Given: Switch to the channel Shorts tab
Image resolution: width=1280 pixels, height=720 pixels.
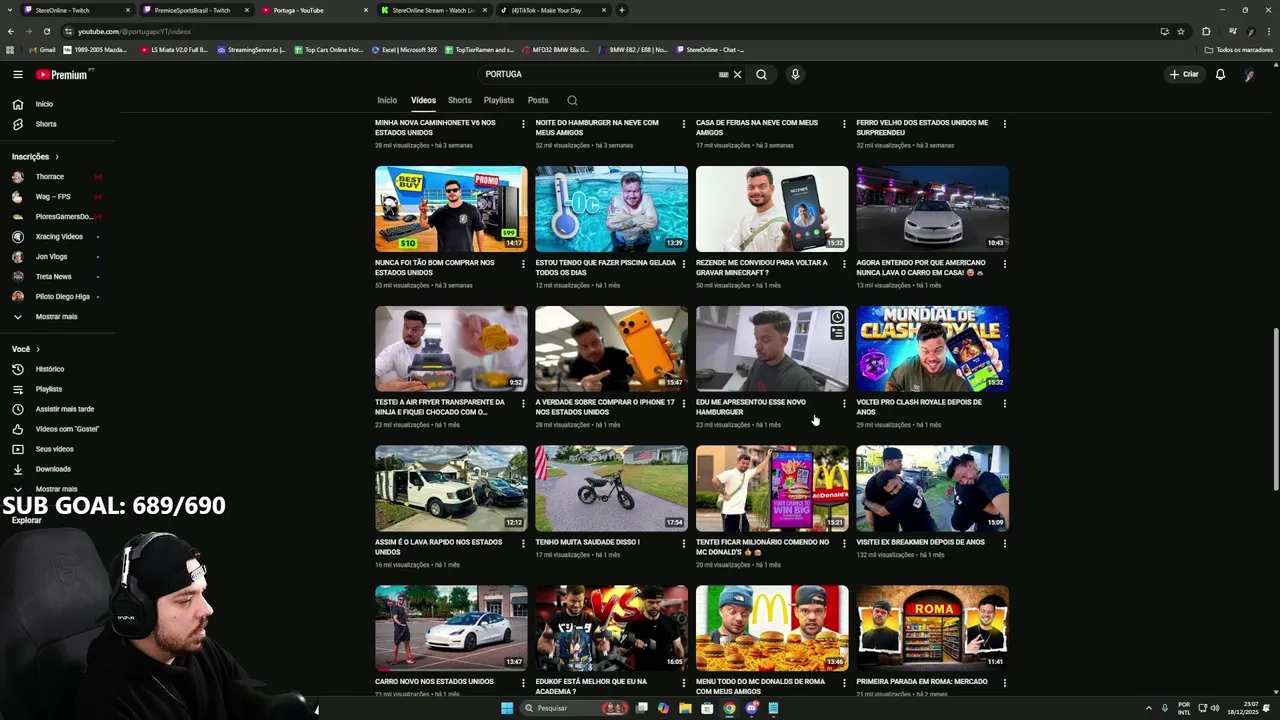Looking at the screenshot, I should pos(460,100).
